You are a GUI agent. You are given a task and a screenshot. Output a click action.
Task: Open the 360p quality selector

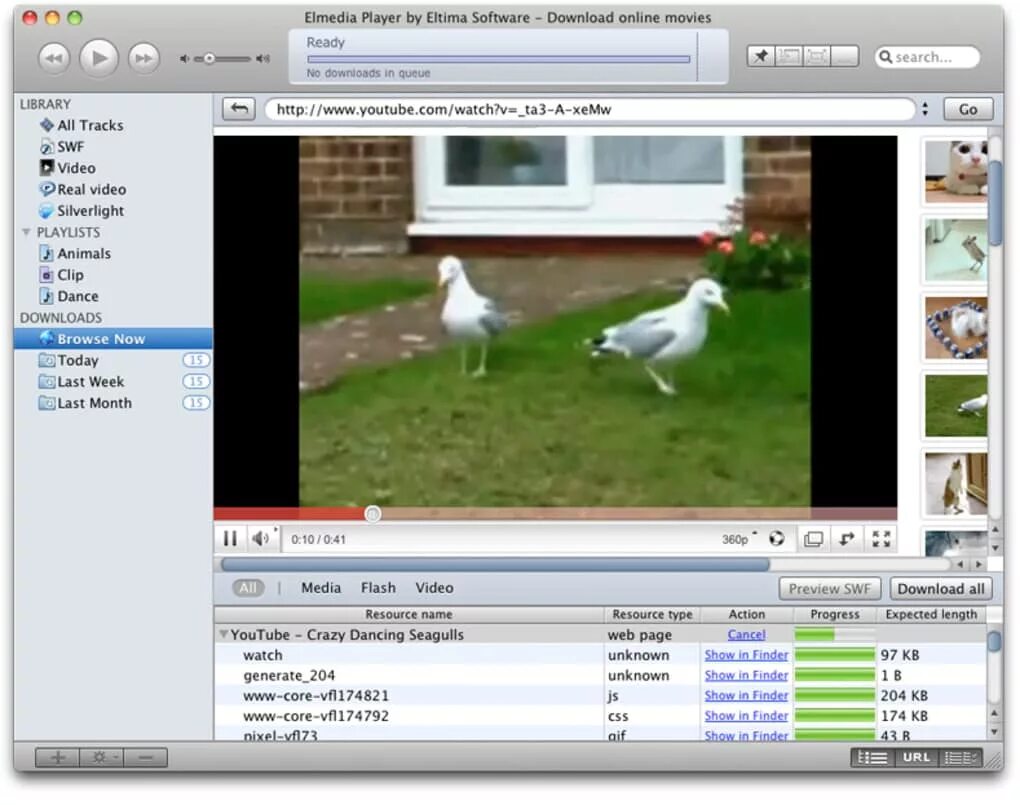(739, 539)
